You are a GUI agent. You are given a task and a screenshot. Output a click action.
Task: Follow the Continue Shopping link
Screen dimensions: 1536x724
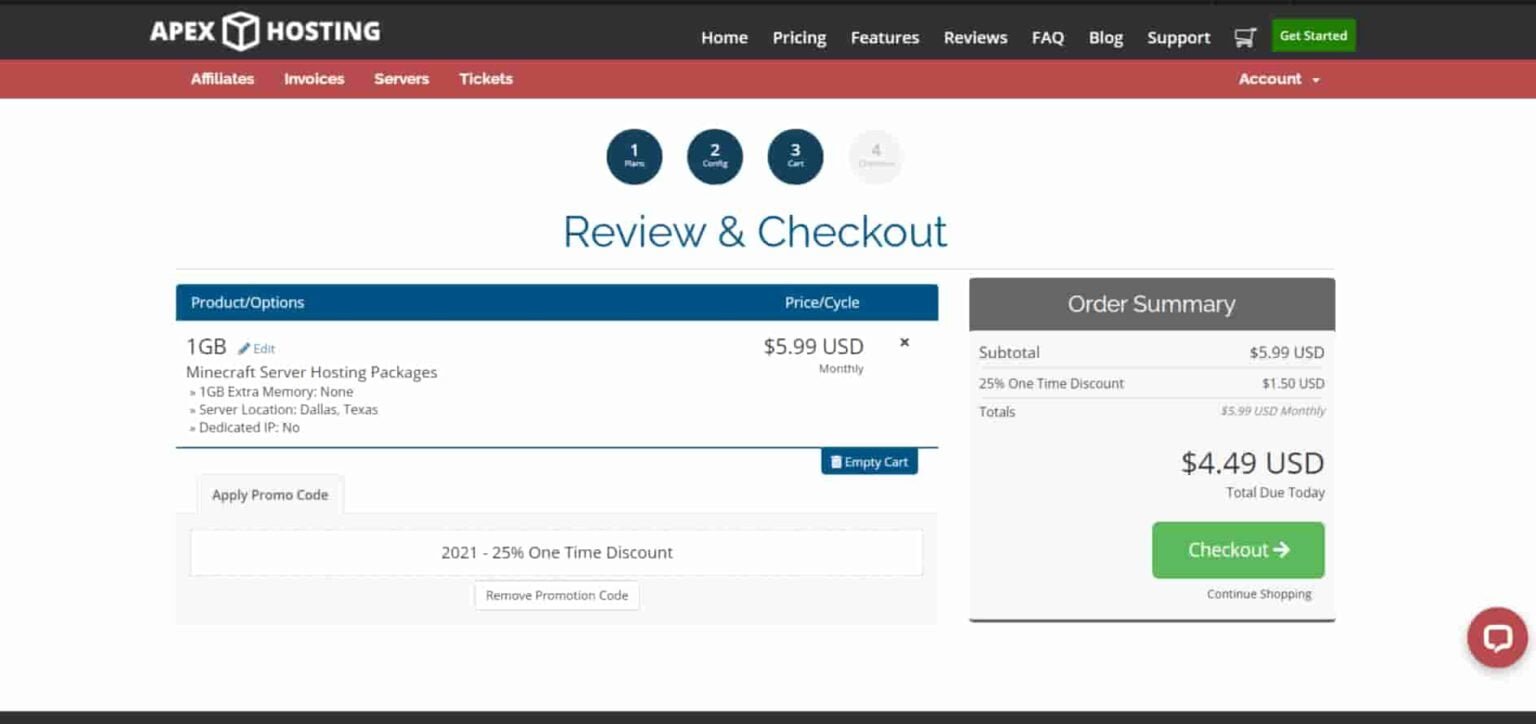pyautogui.click(x=1259, y=594)
